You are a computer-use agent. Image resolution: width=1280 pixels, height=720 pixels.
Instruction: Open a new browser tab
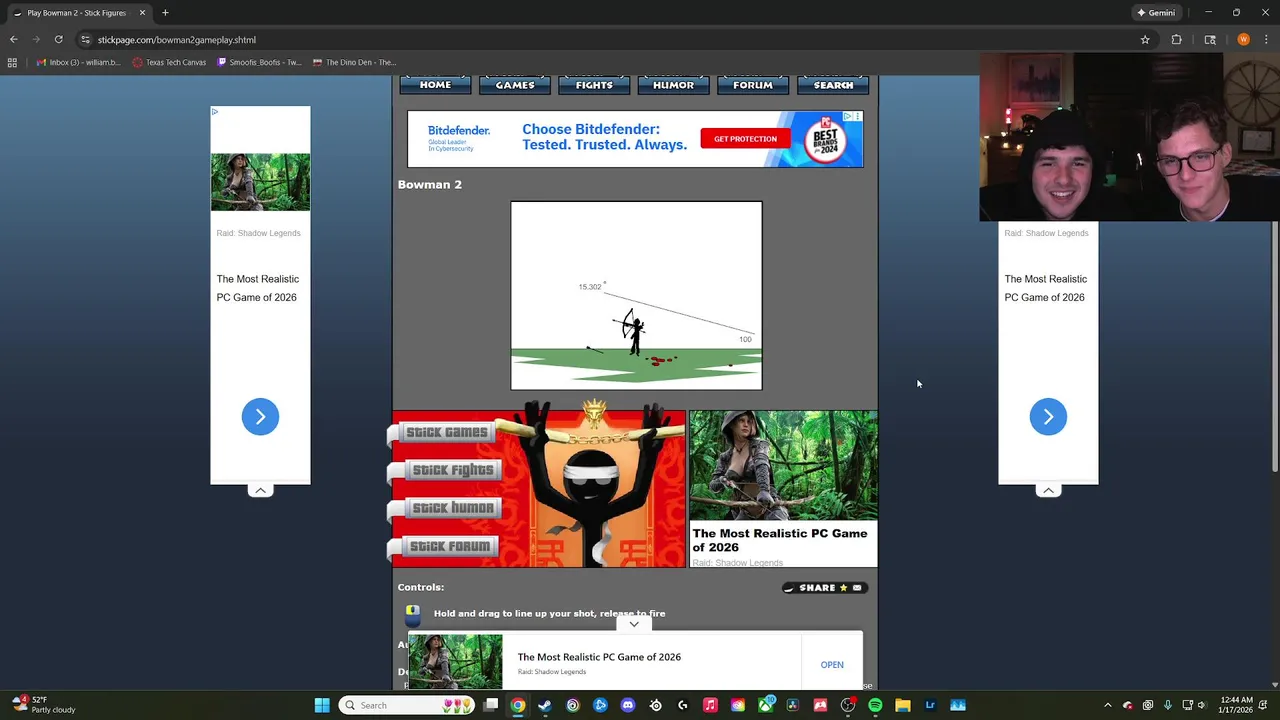point(165,13)
